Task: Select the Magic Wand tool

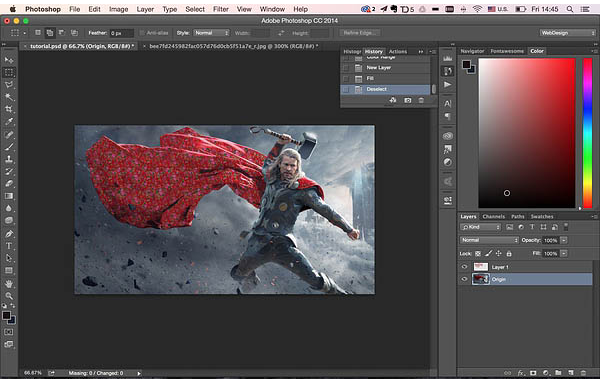Action: [9, 97]
